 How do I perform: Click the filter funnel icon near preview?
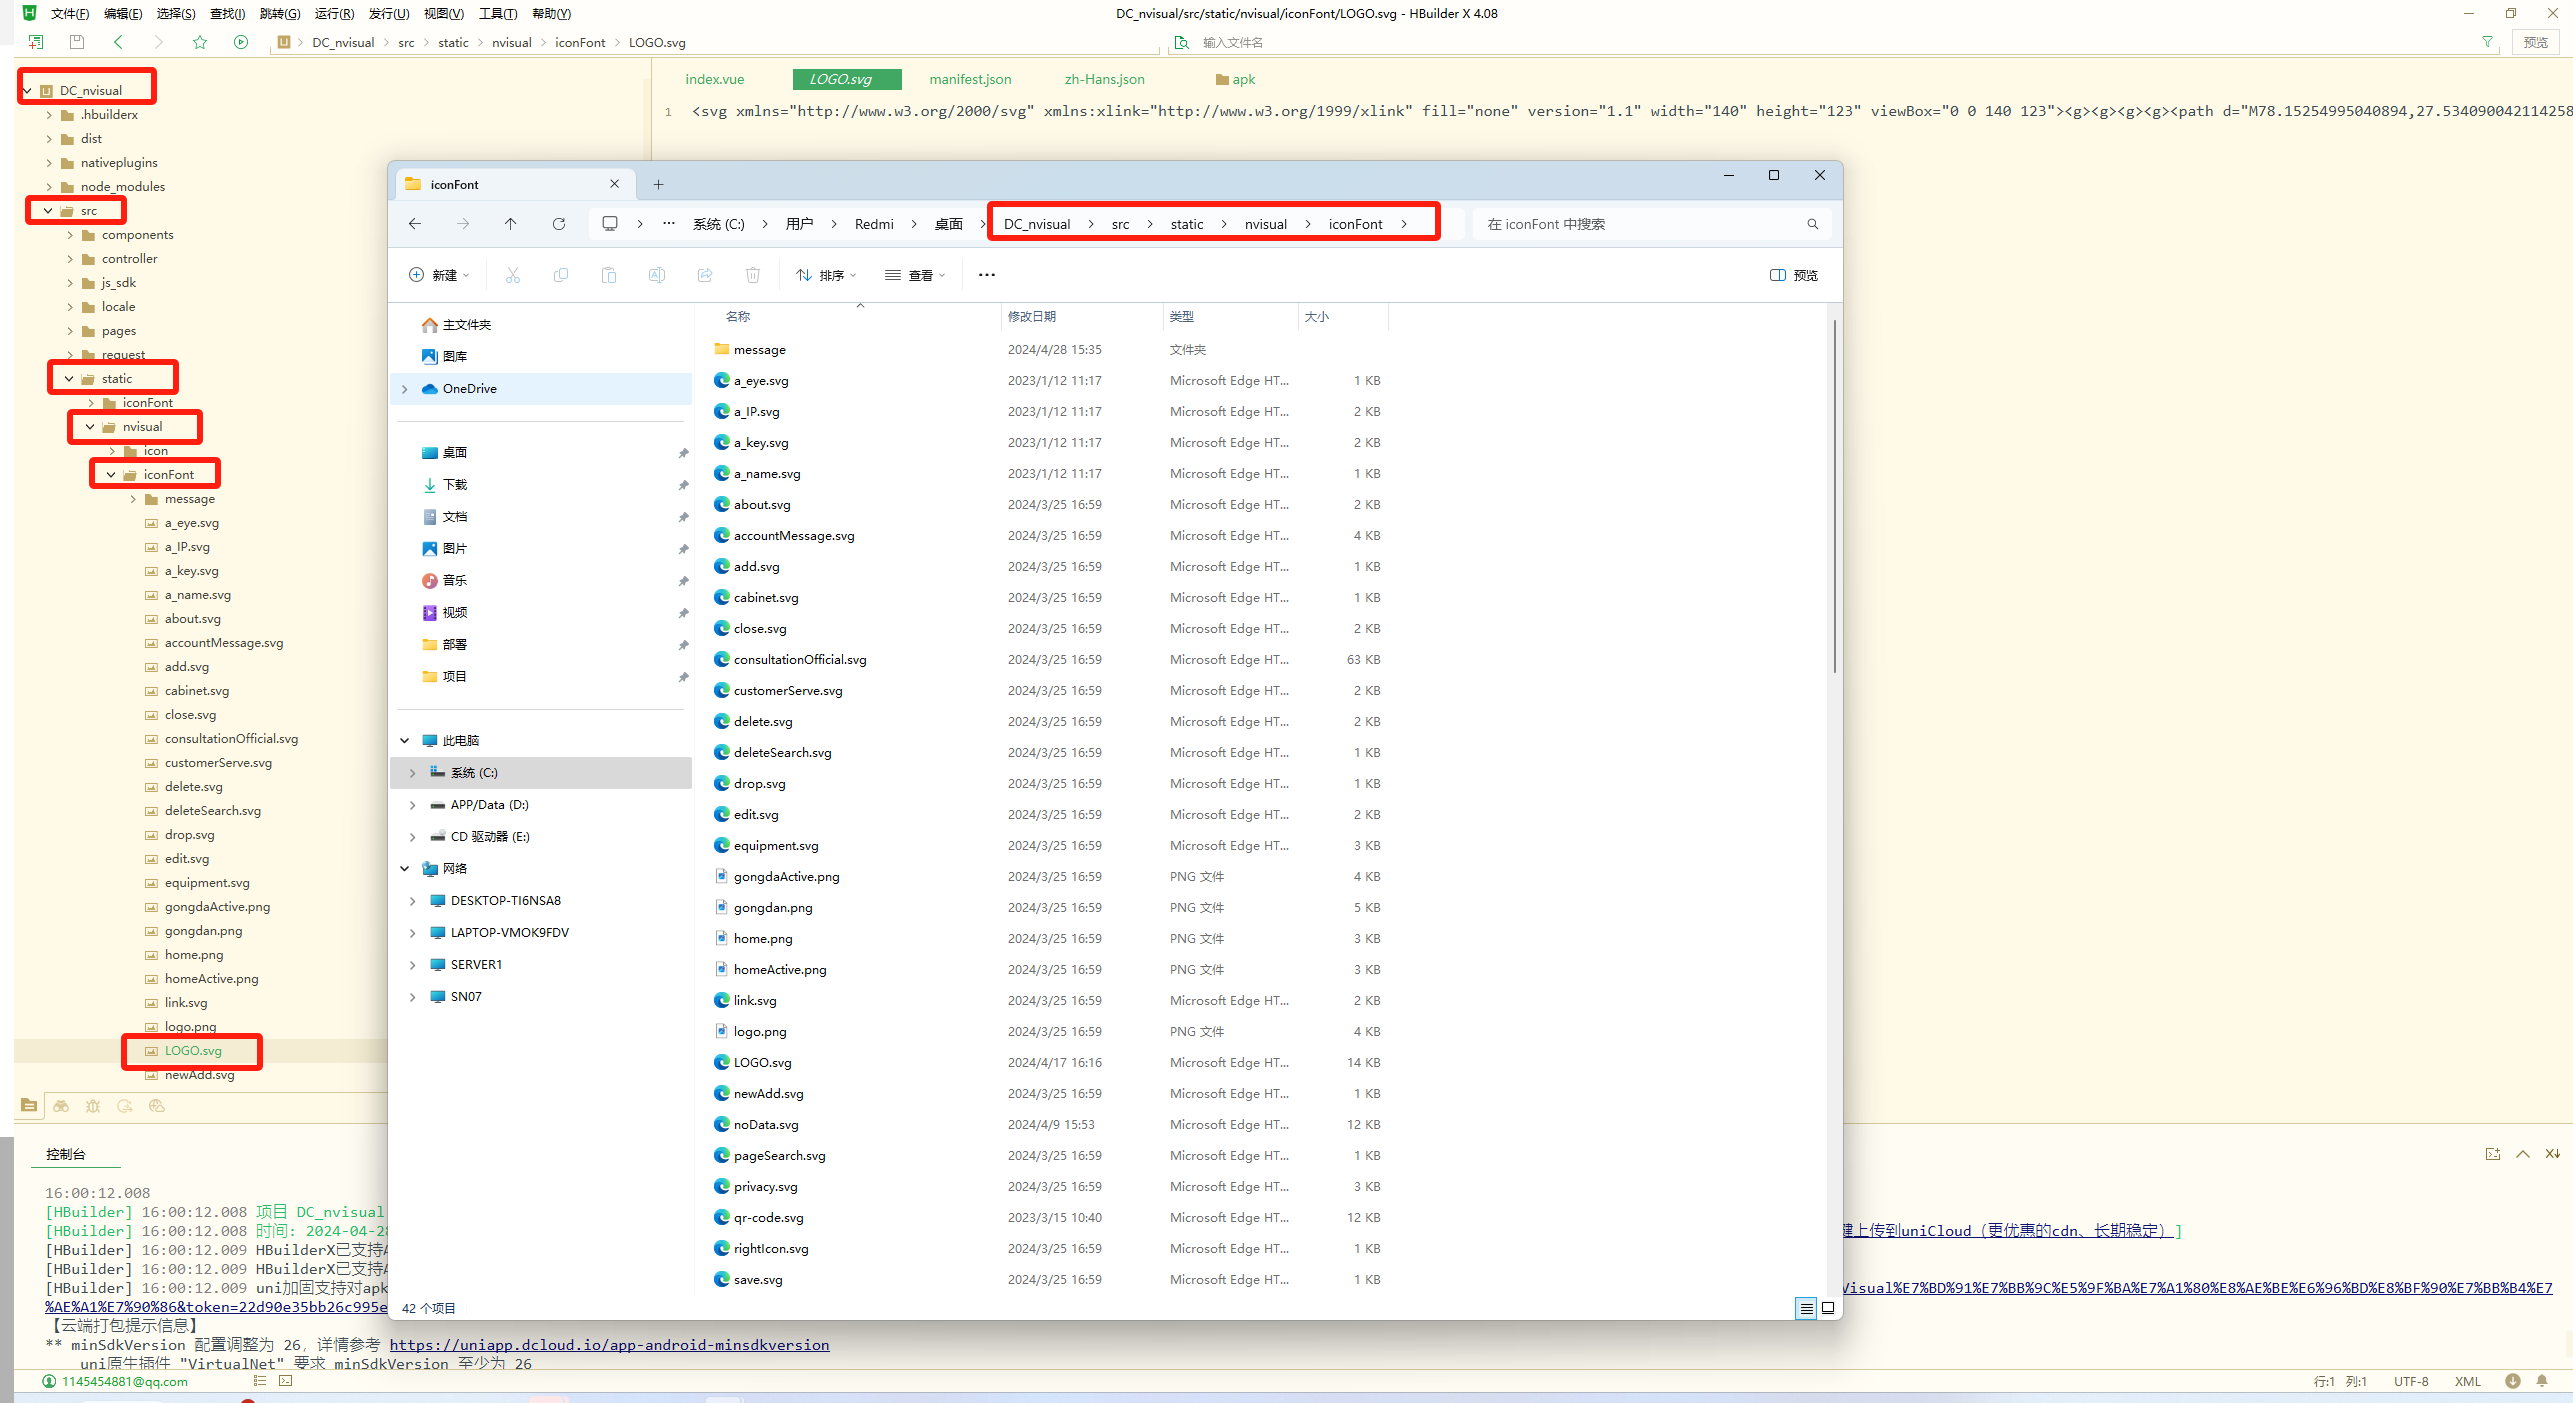coord(2487,42)
